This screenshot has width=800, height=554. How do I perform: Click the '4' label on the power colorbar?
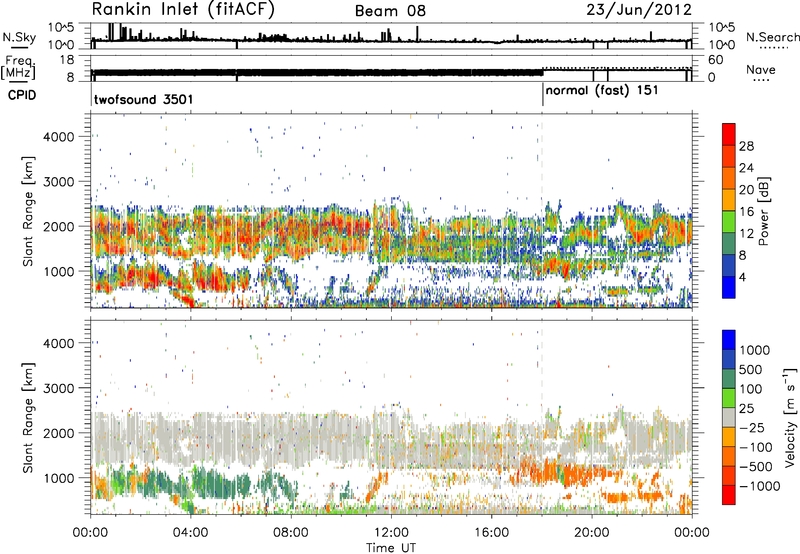(x=742, y=277)
